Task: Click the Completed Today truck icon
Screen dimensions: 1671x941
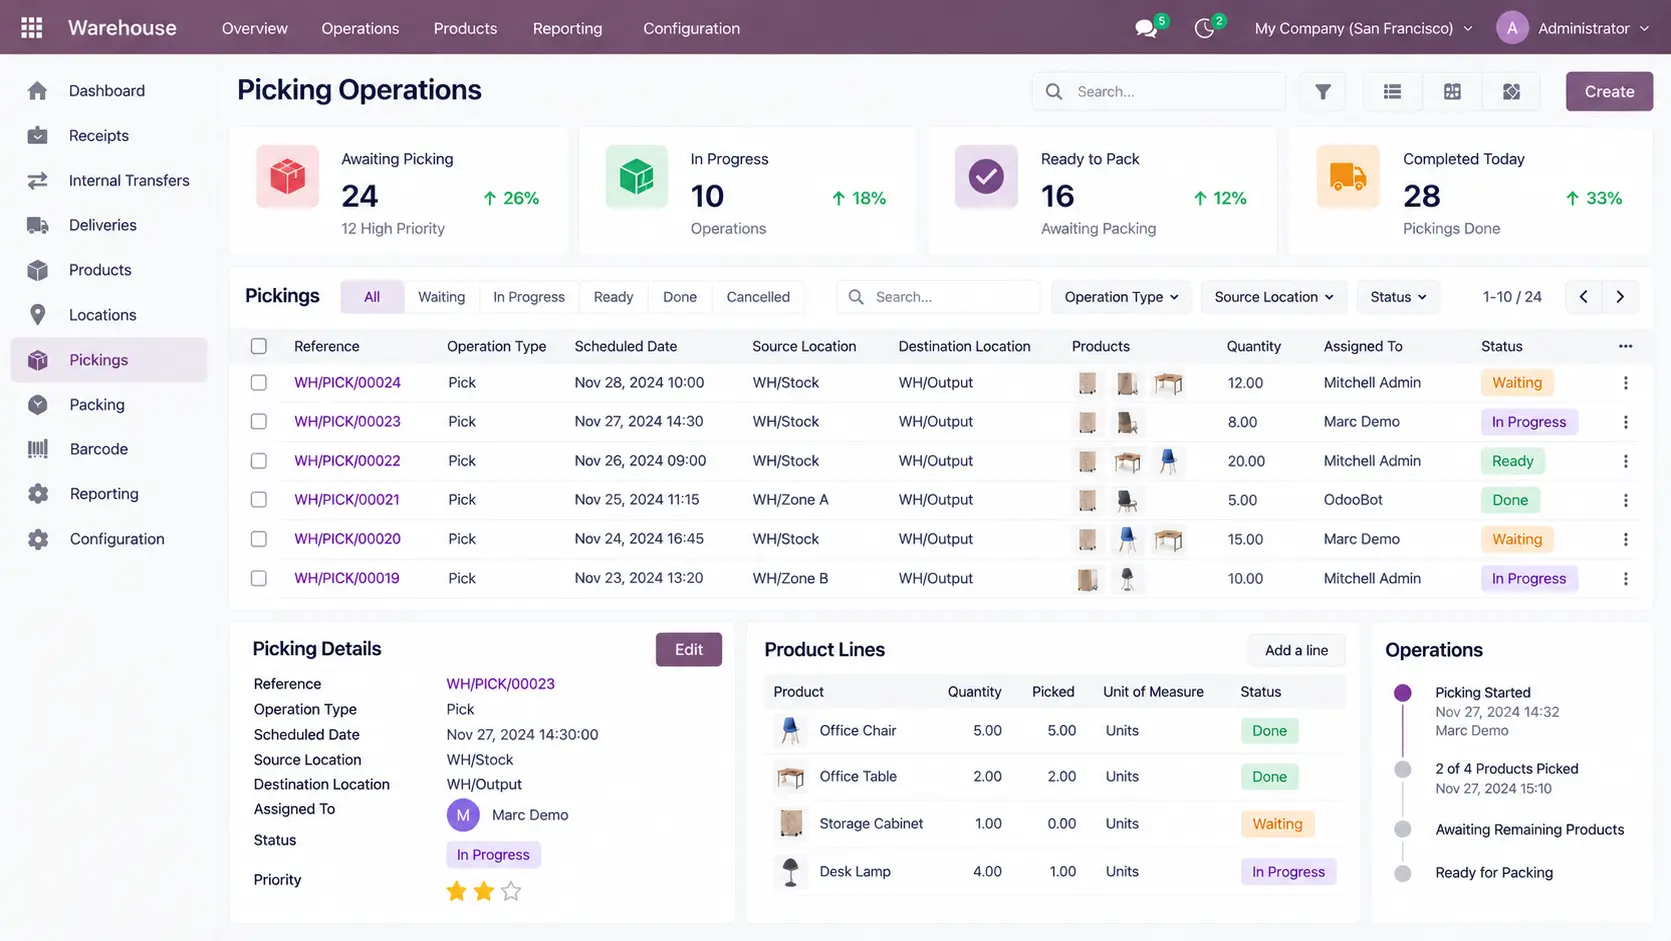Action: 1347,176
